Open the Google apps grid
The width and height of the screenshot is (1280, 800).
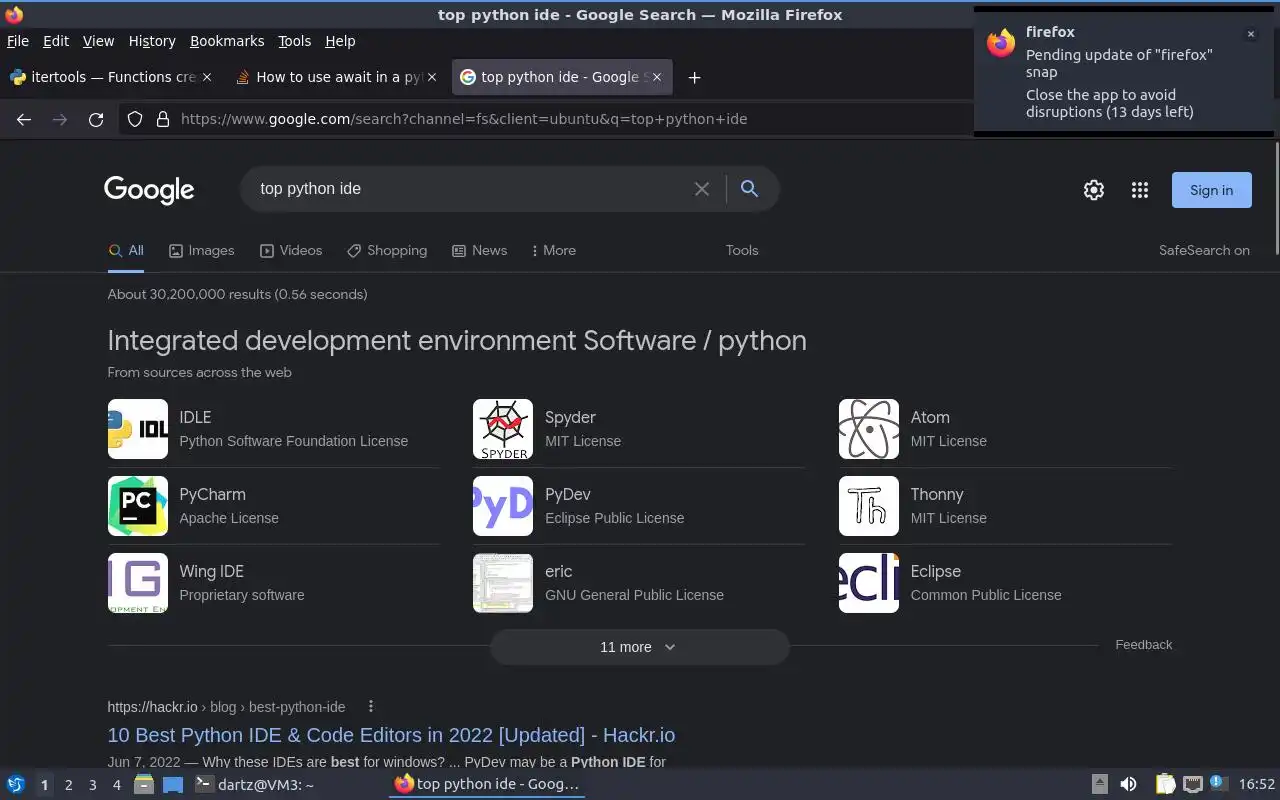1139,190
